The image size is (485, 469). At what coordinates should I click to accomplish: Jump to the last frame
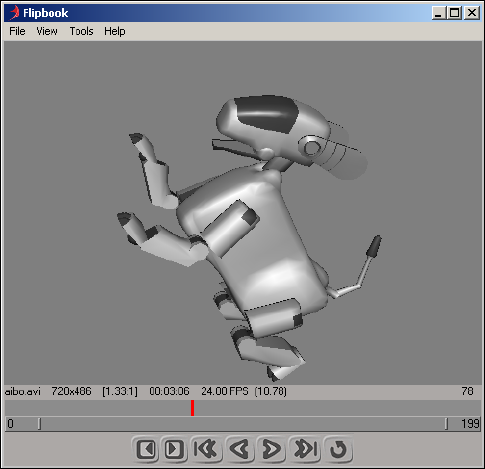pyautogui.click(x=305, y=449)
